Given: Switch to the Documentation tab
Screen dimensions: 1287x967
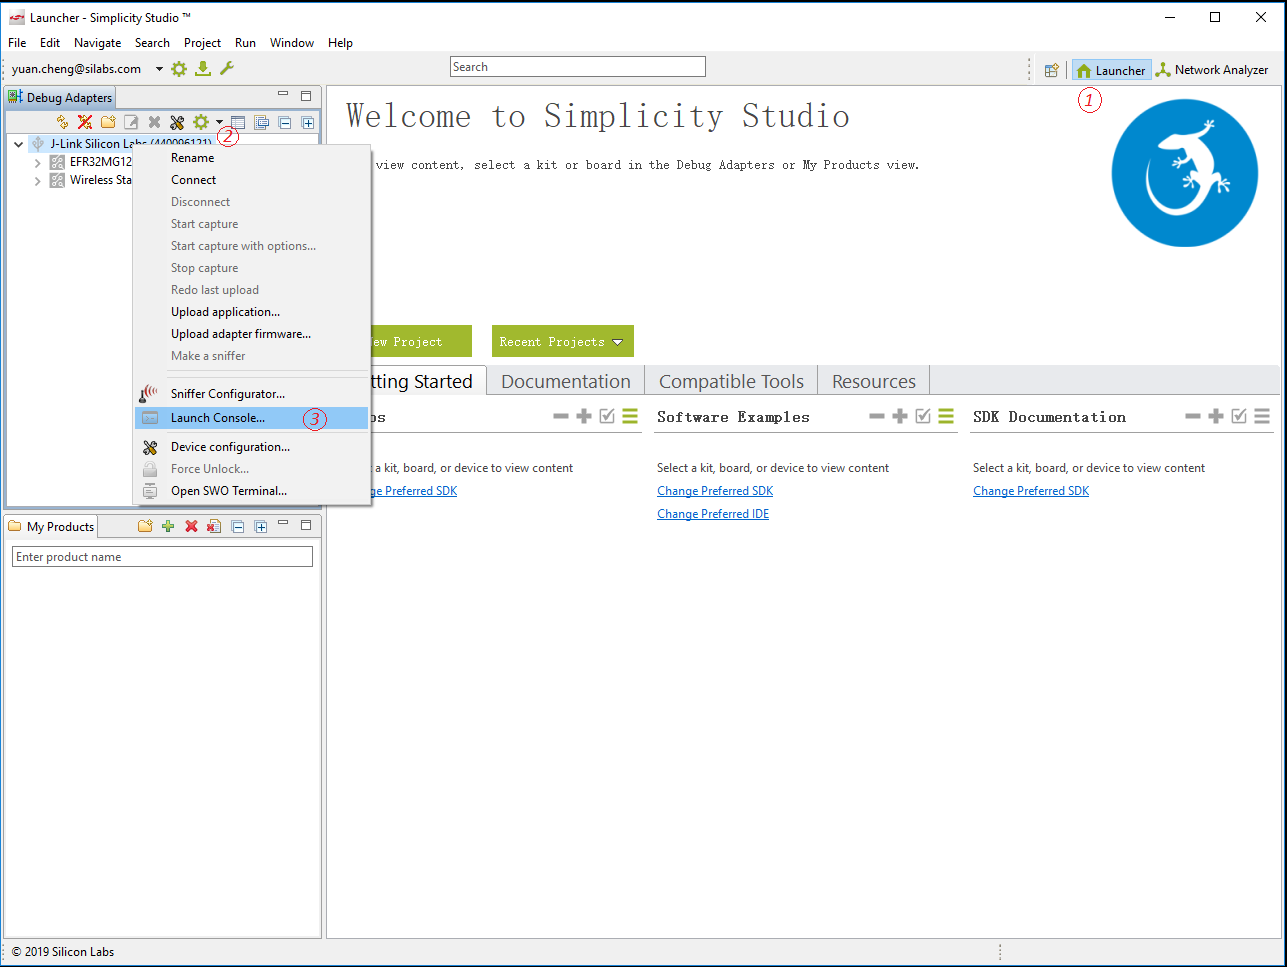Looking at the screenshot, I should click(x=565, y=381).
